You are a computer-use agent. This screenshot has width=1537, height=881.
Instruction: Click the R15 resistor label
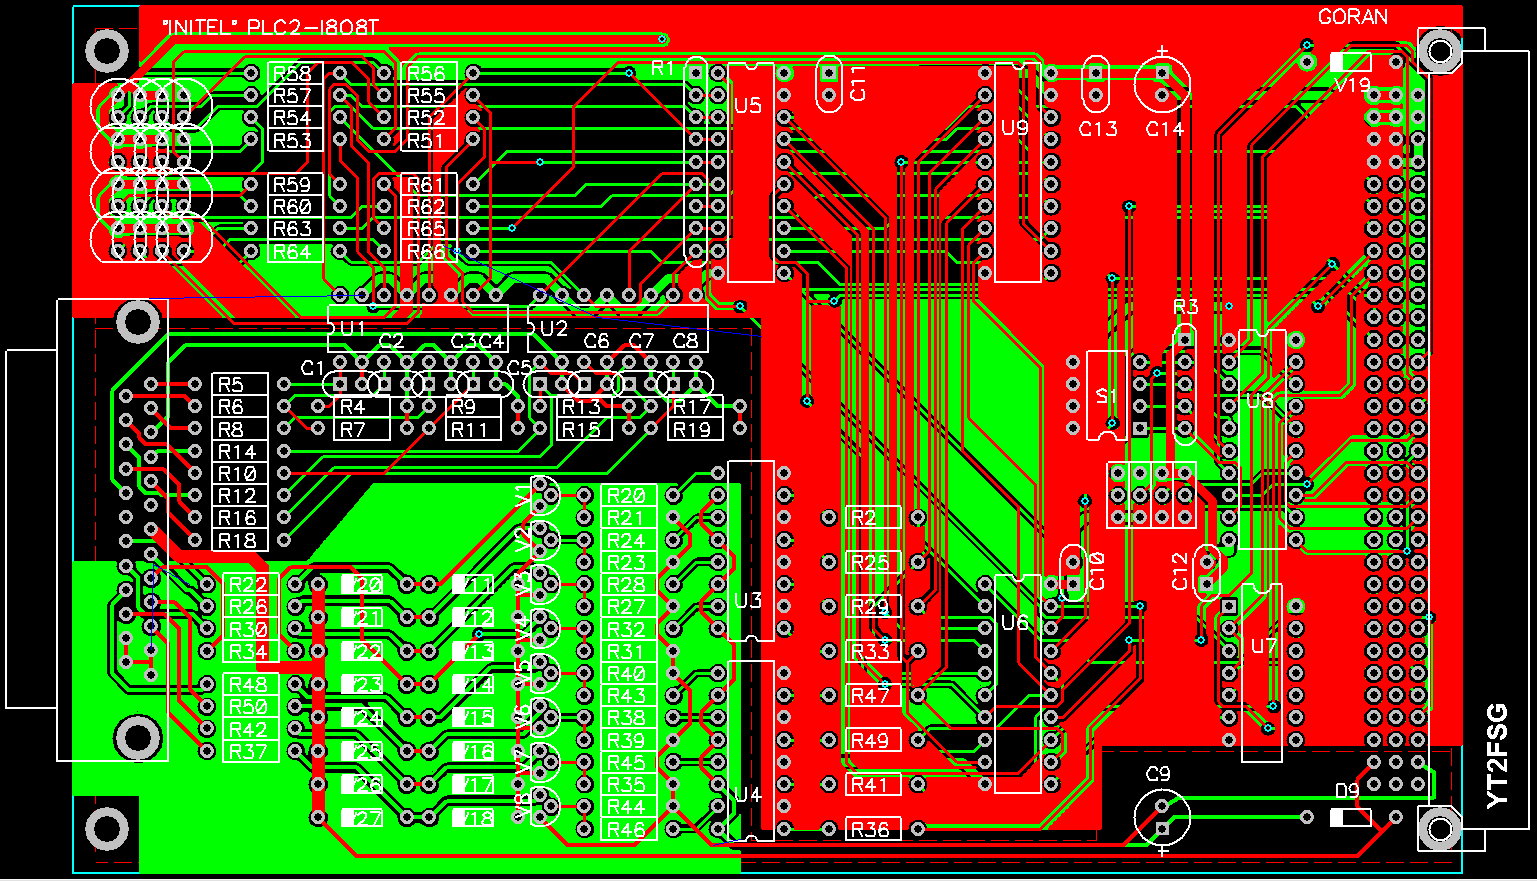pos(581,430)
